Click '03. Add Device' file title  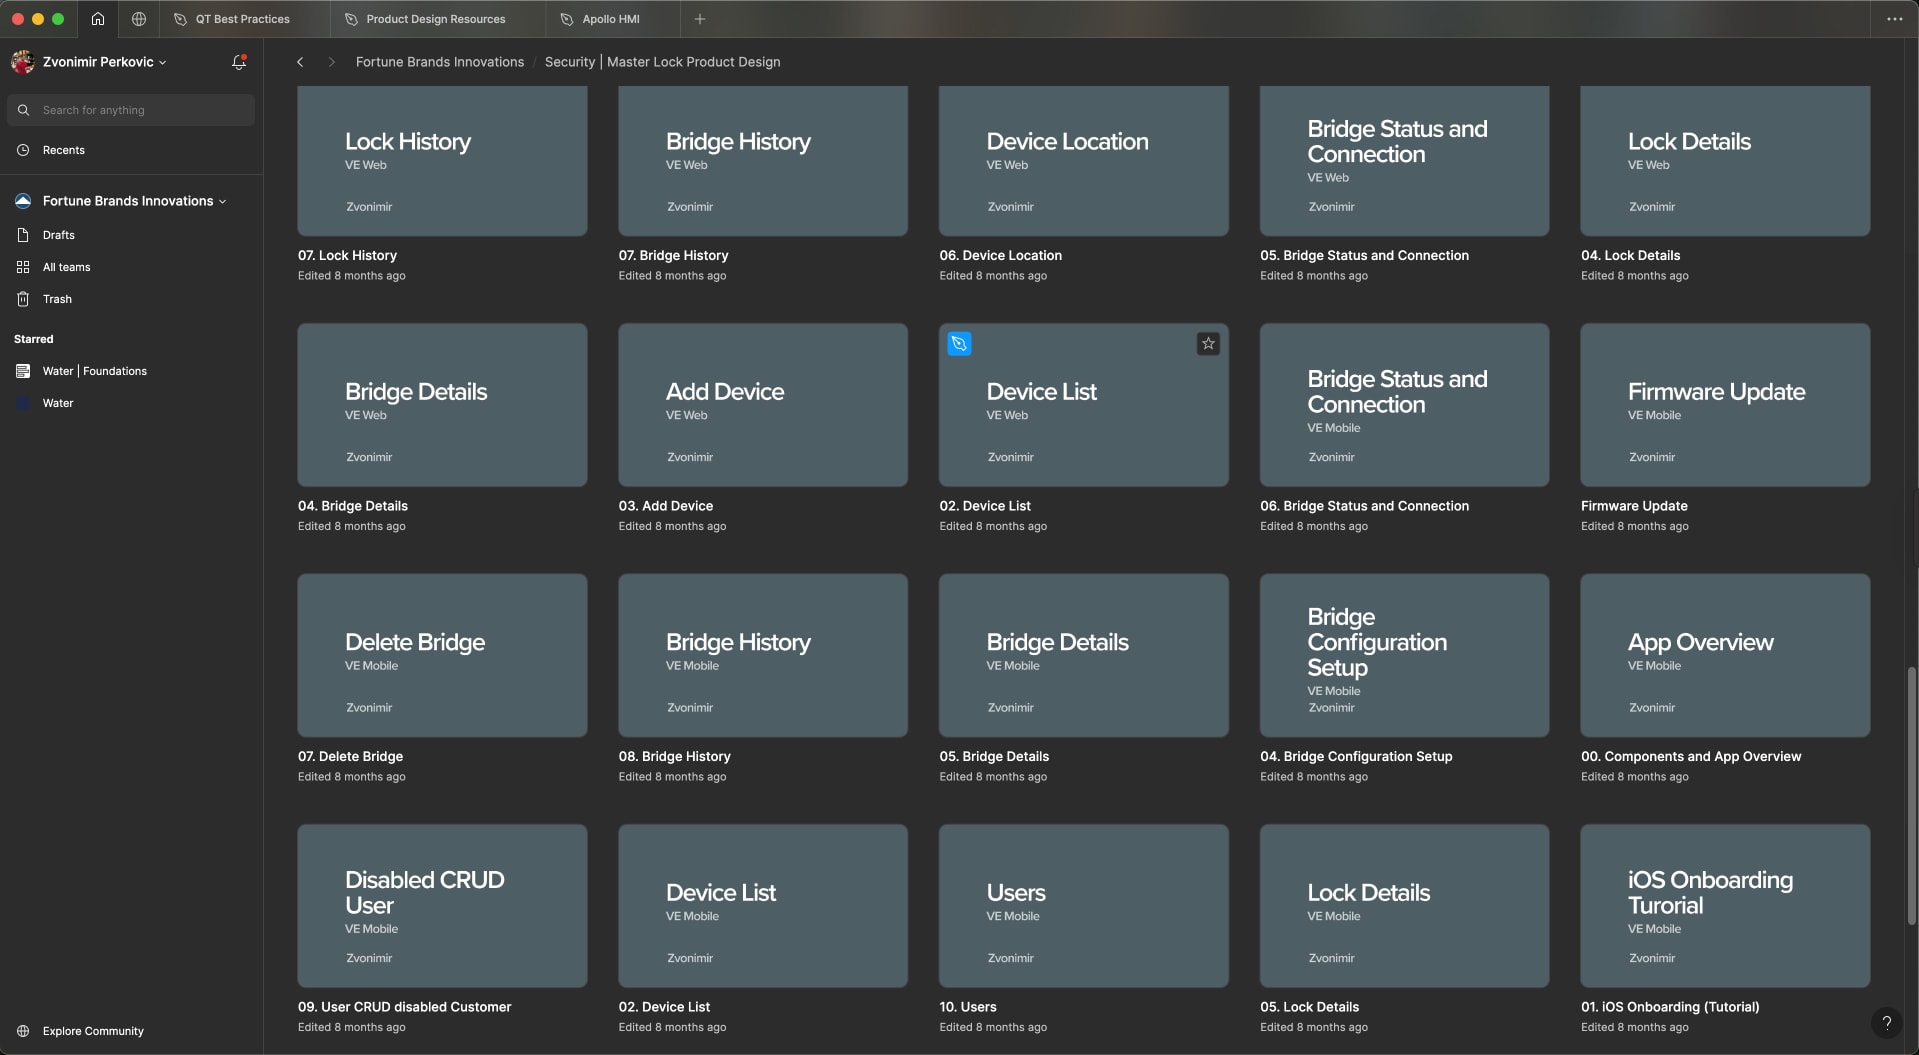point(666,506)
